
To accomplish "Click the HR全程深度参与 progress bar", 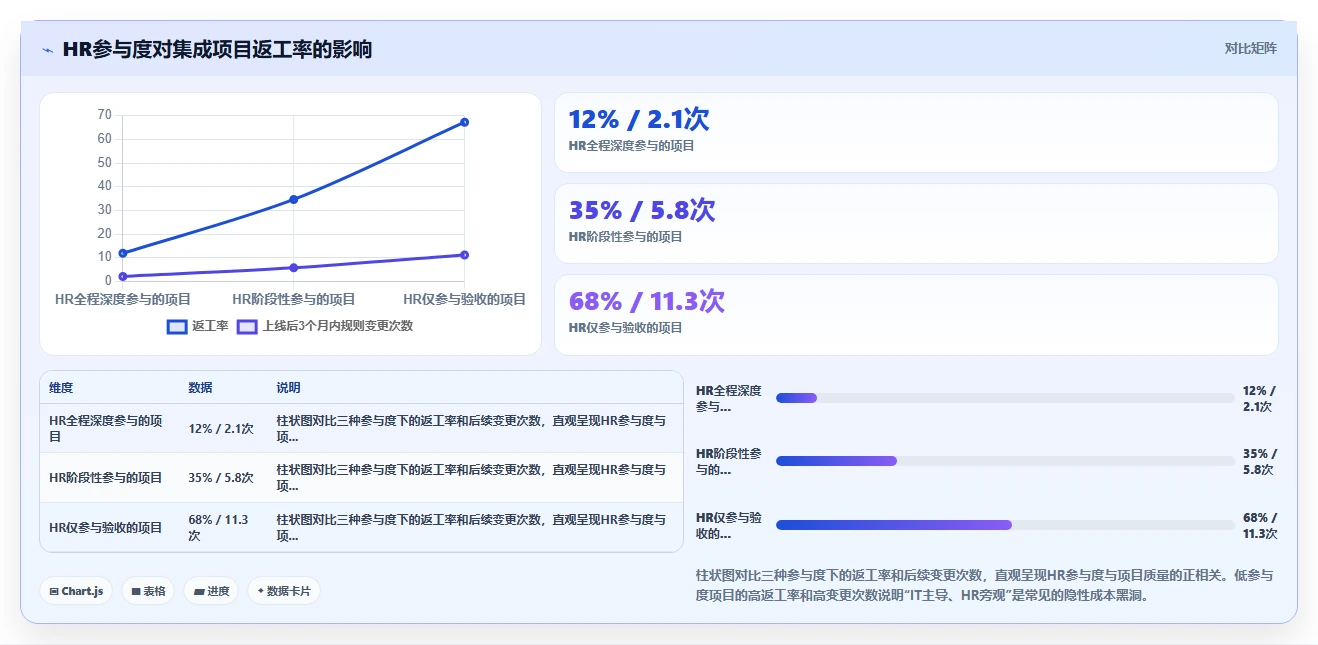I will coord(1005,398).
